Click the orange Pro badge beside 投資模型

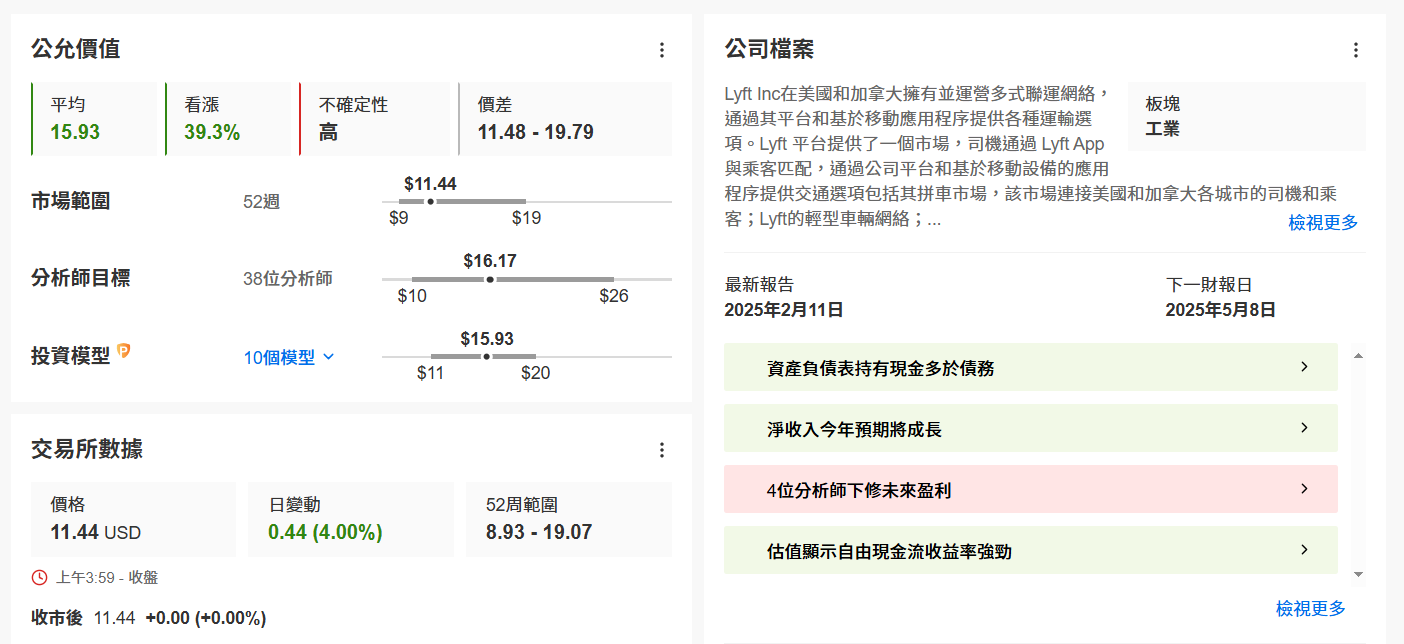(124, 351)
